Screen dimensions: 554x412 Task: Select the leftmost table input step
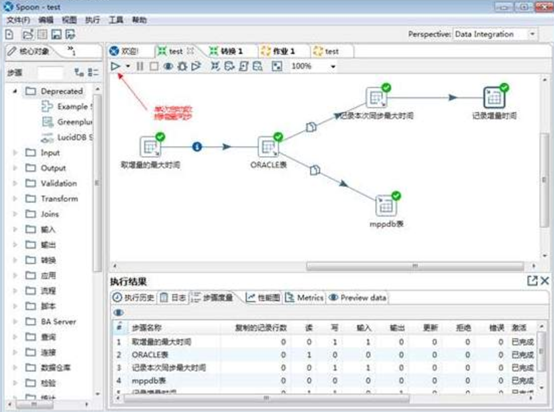[150, 147]
